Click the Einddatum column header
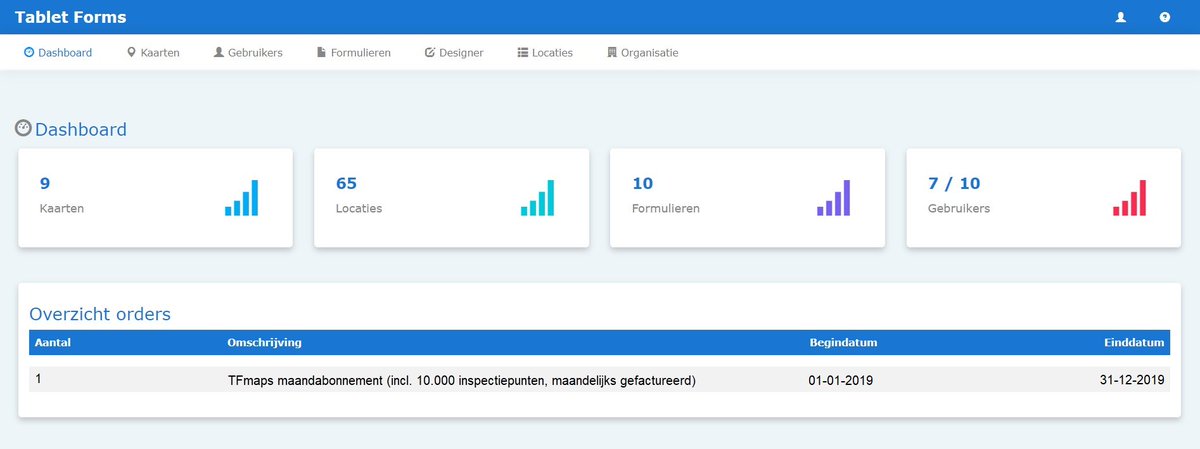Viewport: 1200px width, 449px height. tap(1134, 342)
